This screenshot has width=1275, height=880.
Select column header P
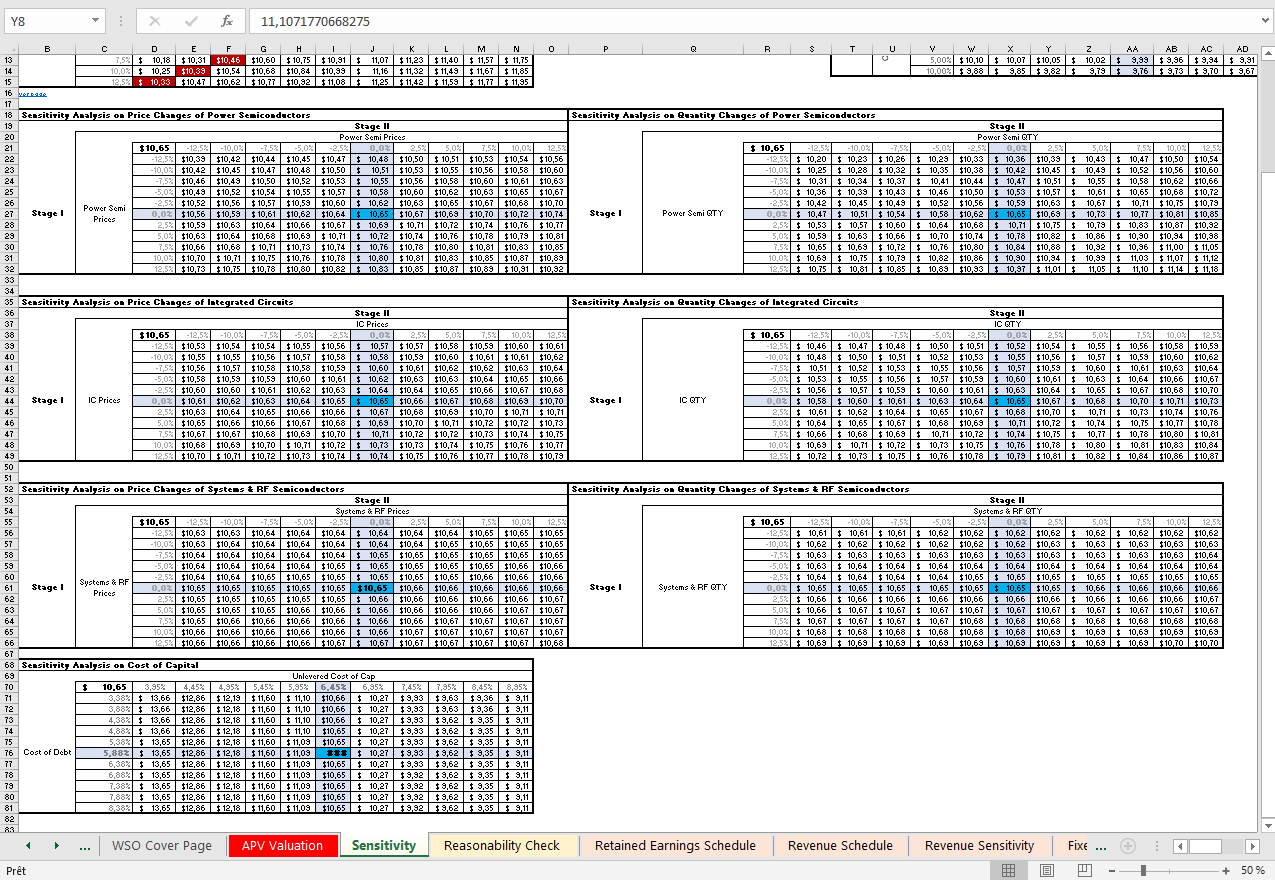(x=605, y=48)
